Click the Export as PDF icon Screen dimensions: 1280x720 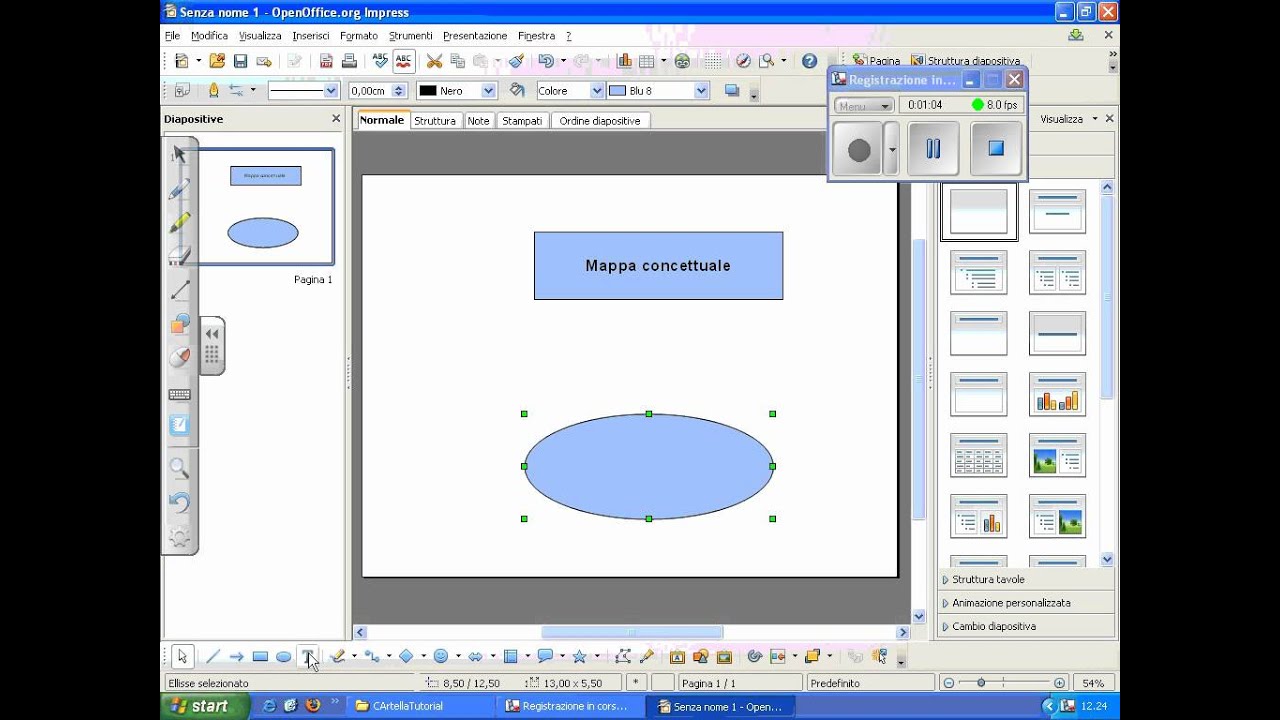[x=326, y=61]
